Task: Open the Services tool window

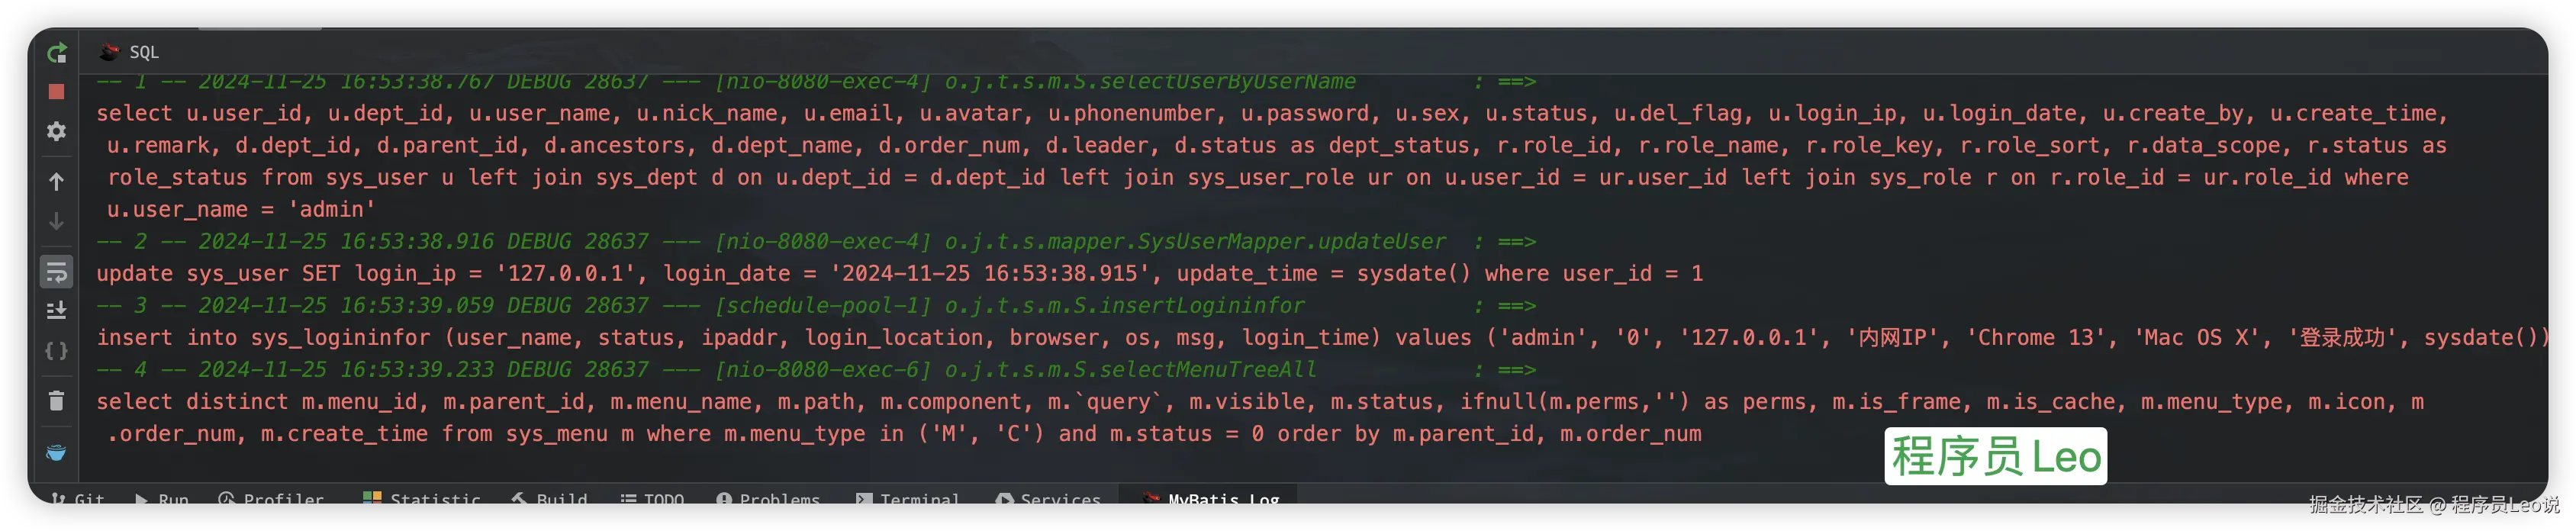Action: tap(1048, 498)
